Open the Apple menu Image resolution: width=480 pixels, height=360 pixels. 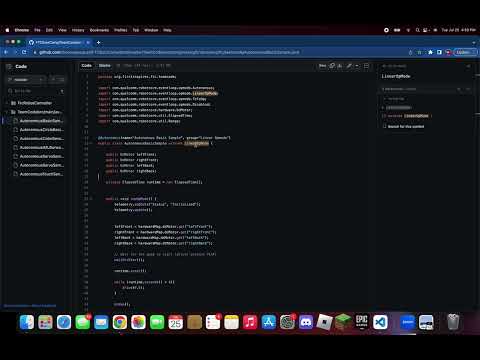(x=7, y=30)
